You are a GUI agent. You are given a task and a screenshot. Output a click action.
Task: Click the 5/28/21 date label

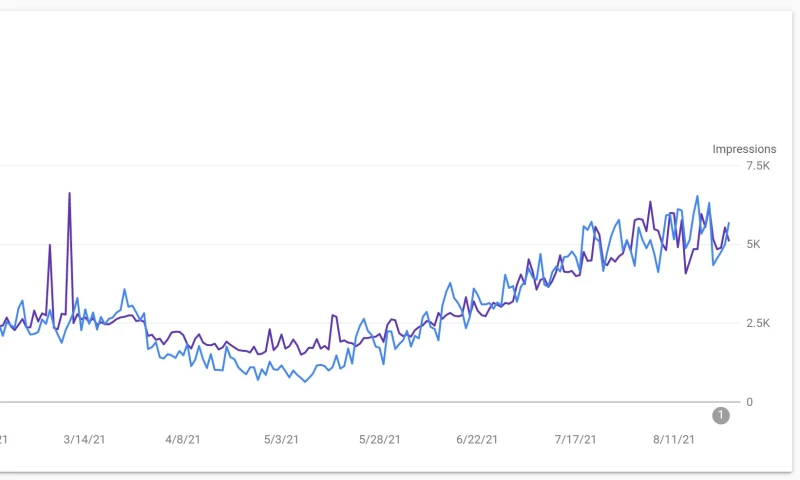pyautogui.click(x=380, y=439)
